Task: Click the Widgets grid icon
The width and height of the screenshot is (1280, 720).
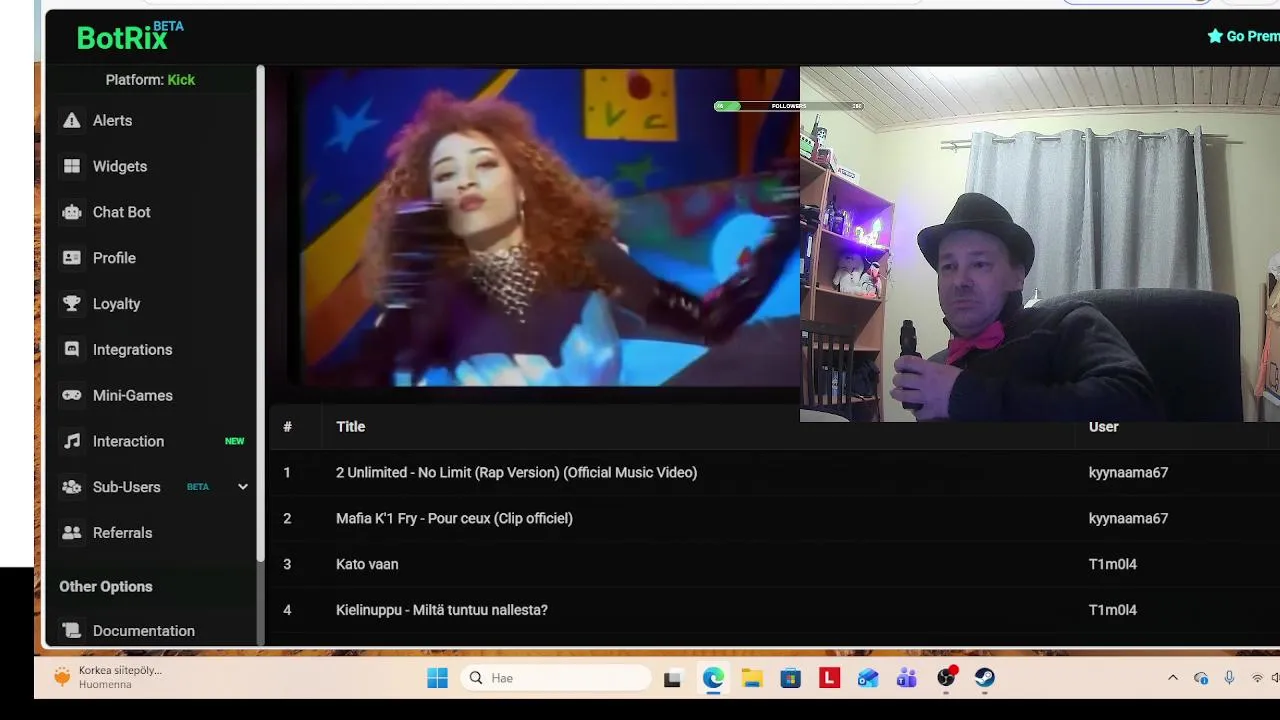Action: click(x=71, y=166)
